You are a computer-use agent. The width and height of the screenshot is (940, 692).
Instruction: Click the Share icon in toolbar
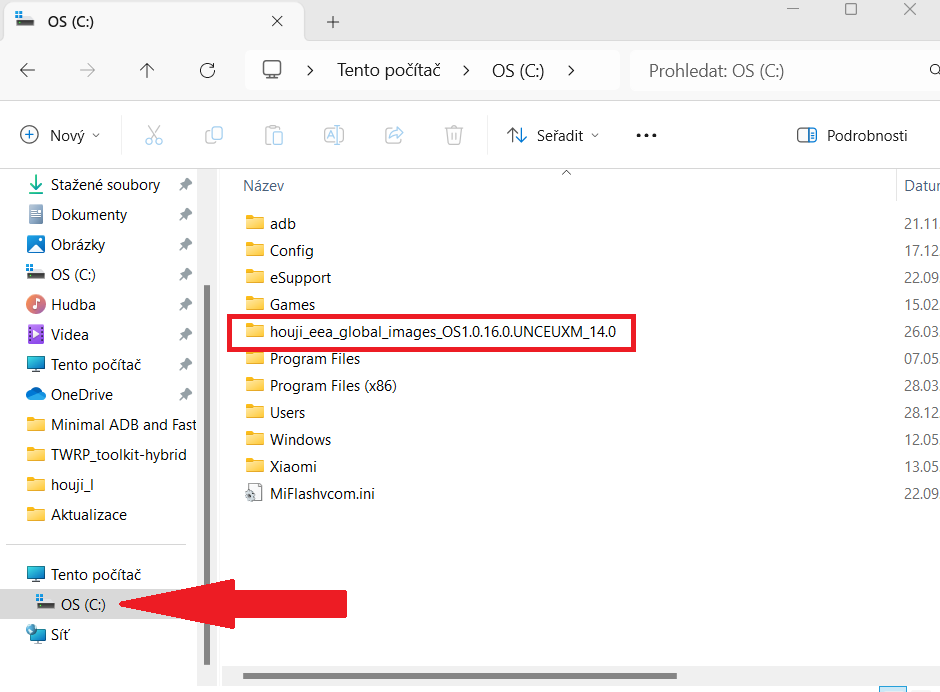pyautogui.click(x=394, y=135)
